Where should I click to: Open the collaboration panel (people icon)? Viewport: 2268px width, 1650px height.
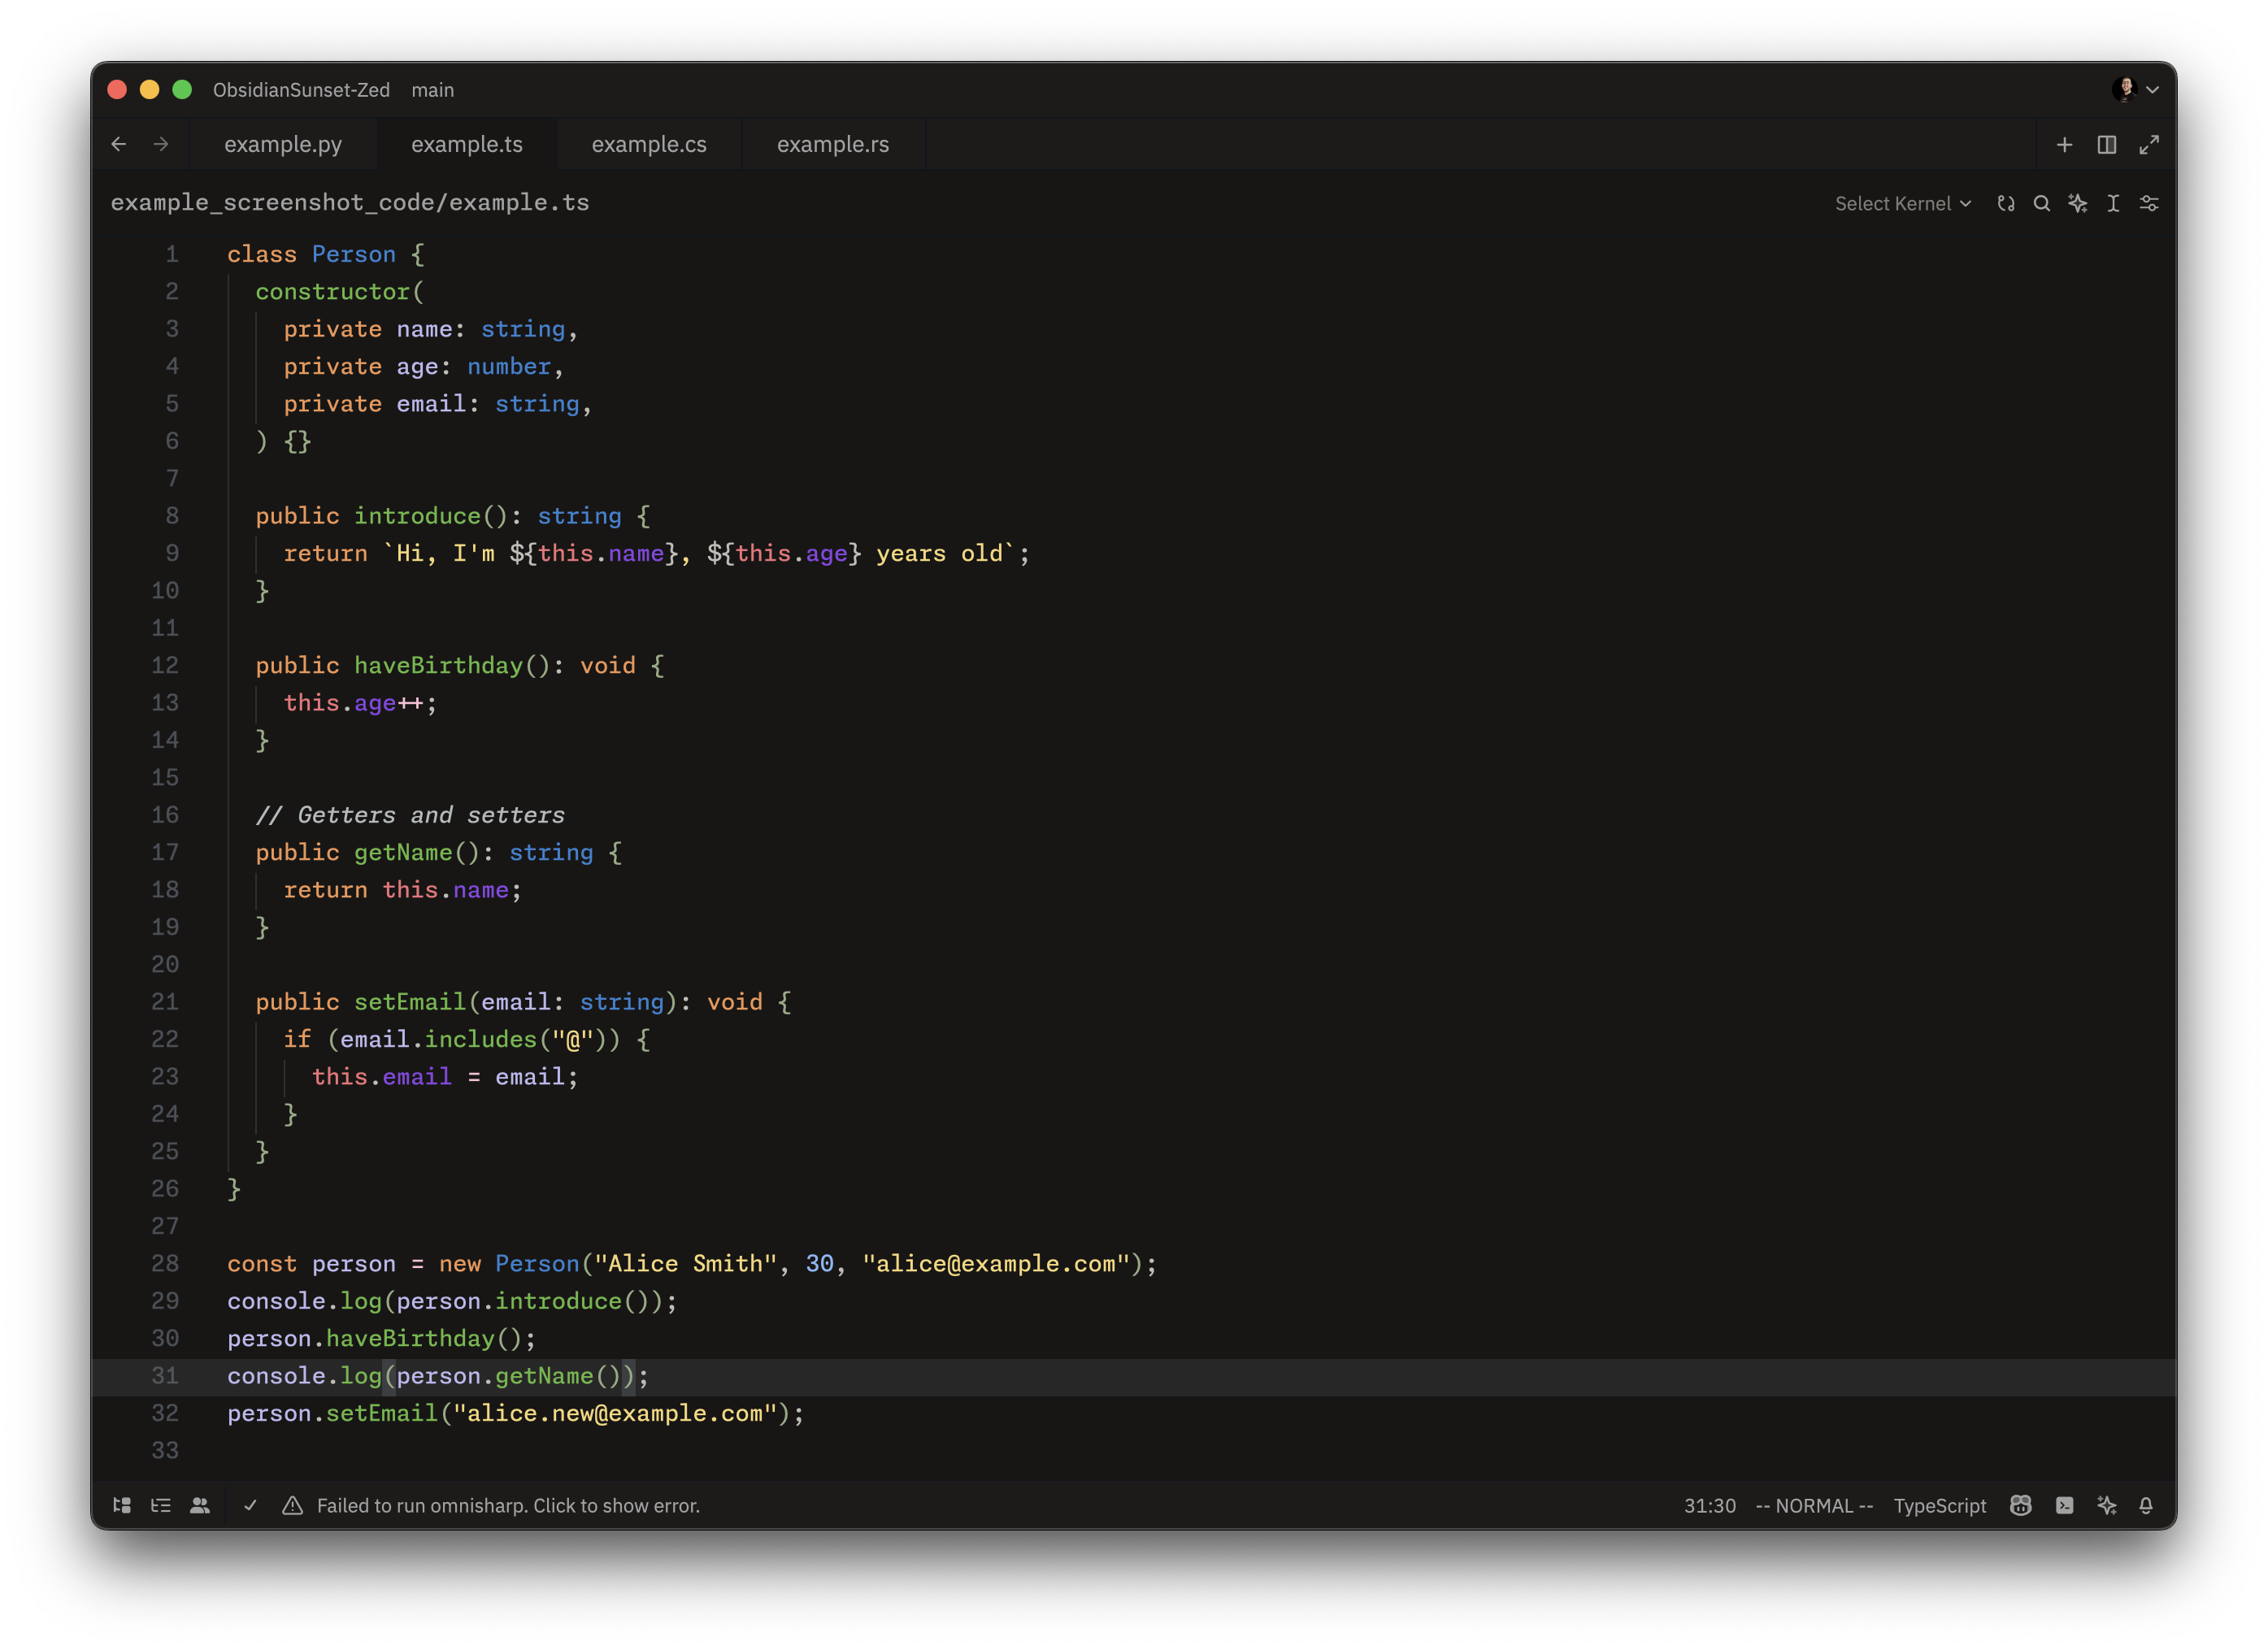pyautogui.click(x=200, y=1505)
